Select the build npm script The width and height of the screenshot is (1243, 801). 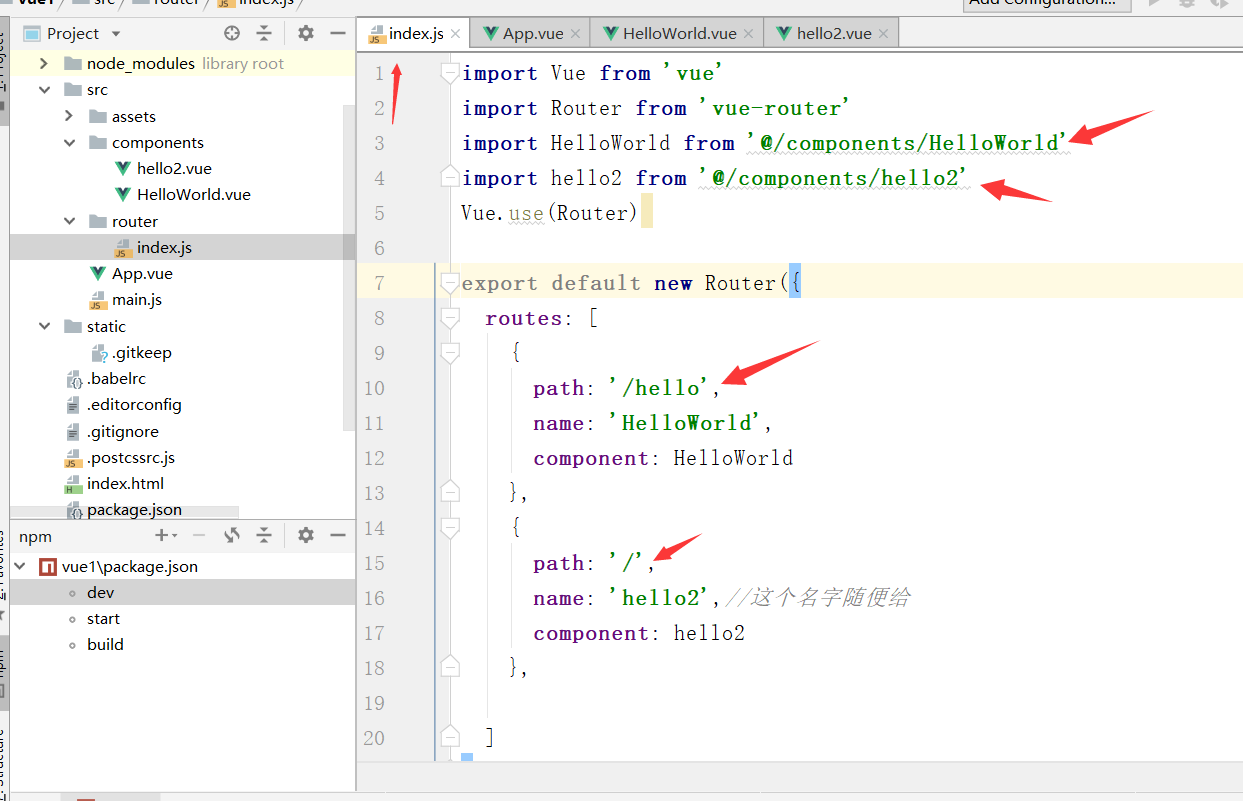[x=105, y=645]
